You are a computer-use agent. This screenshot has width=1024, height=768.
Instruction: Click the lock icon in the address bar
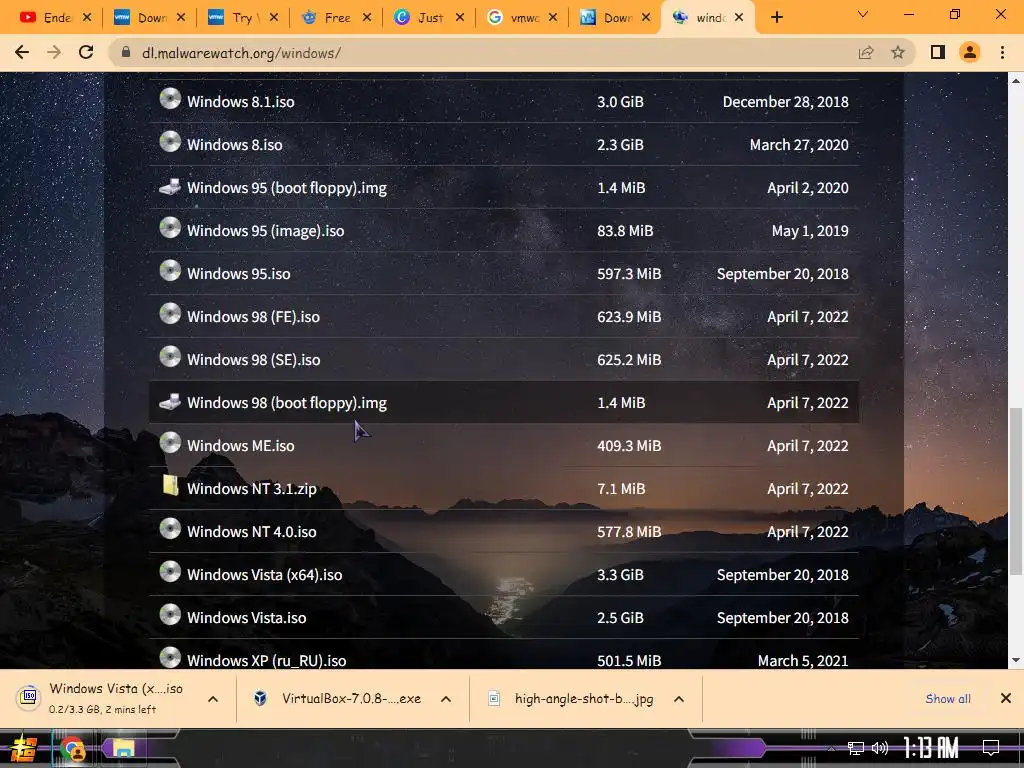coord(126,52)
